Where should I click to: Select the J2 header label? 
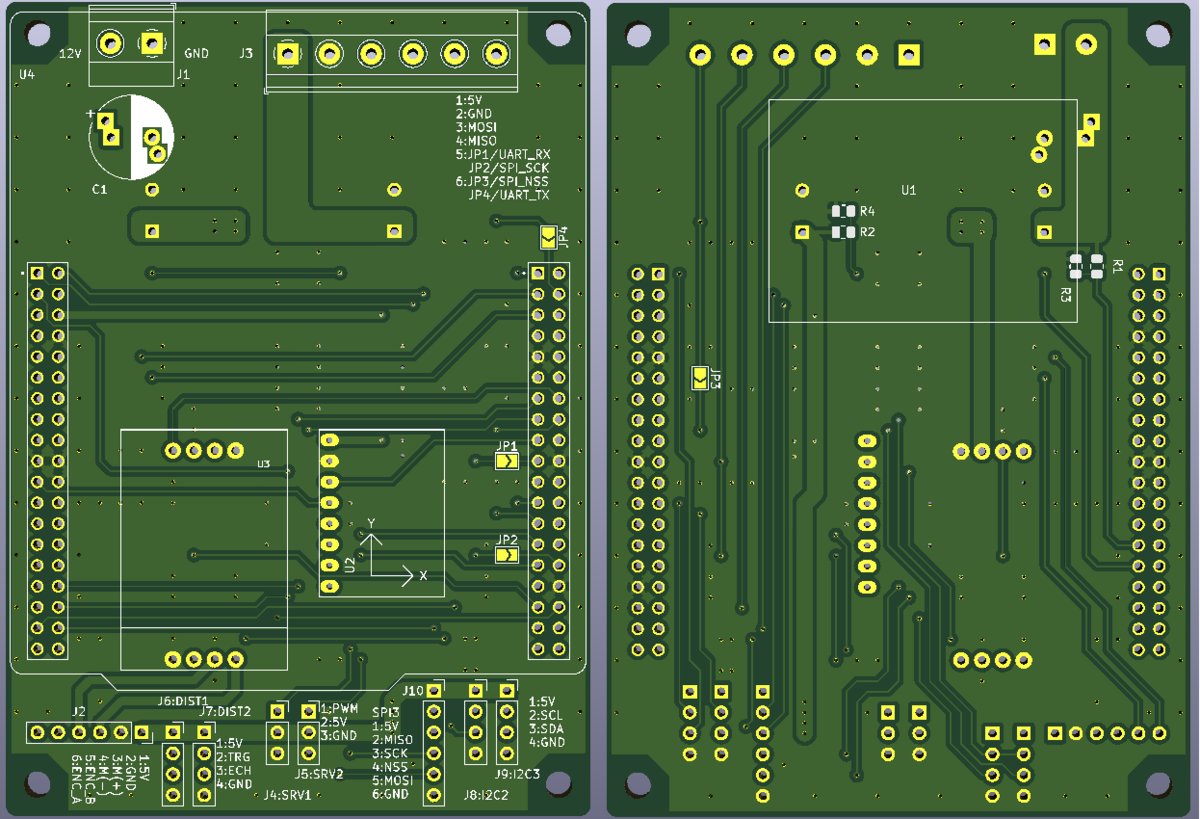(x=78, y=712)
